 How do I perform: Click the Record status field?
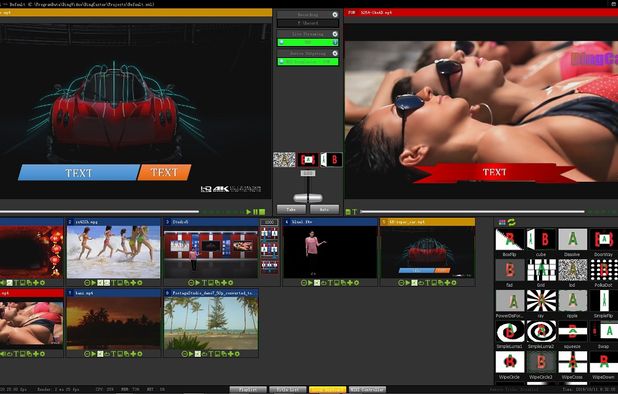click(x=308, y=23)
